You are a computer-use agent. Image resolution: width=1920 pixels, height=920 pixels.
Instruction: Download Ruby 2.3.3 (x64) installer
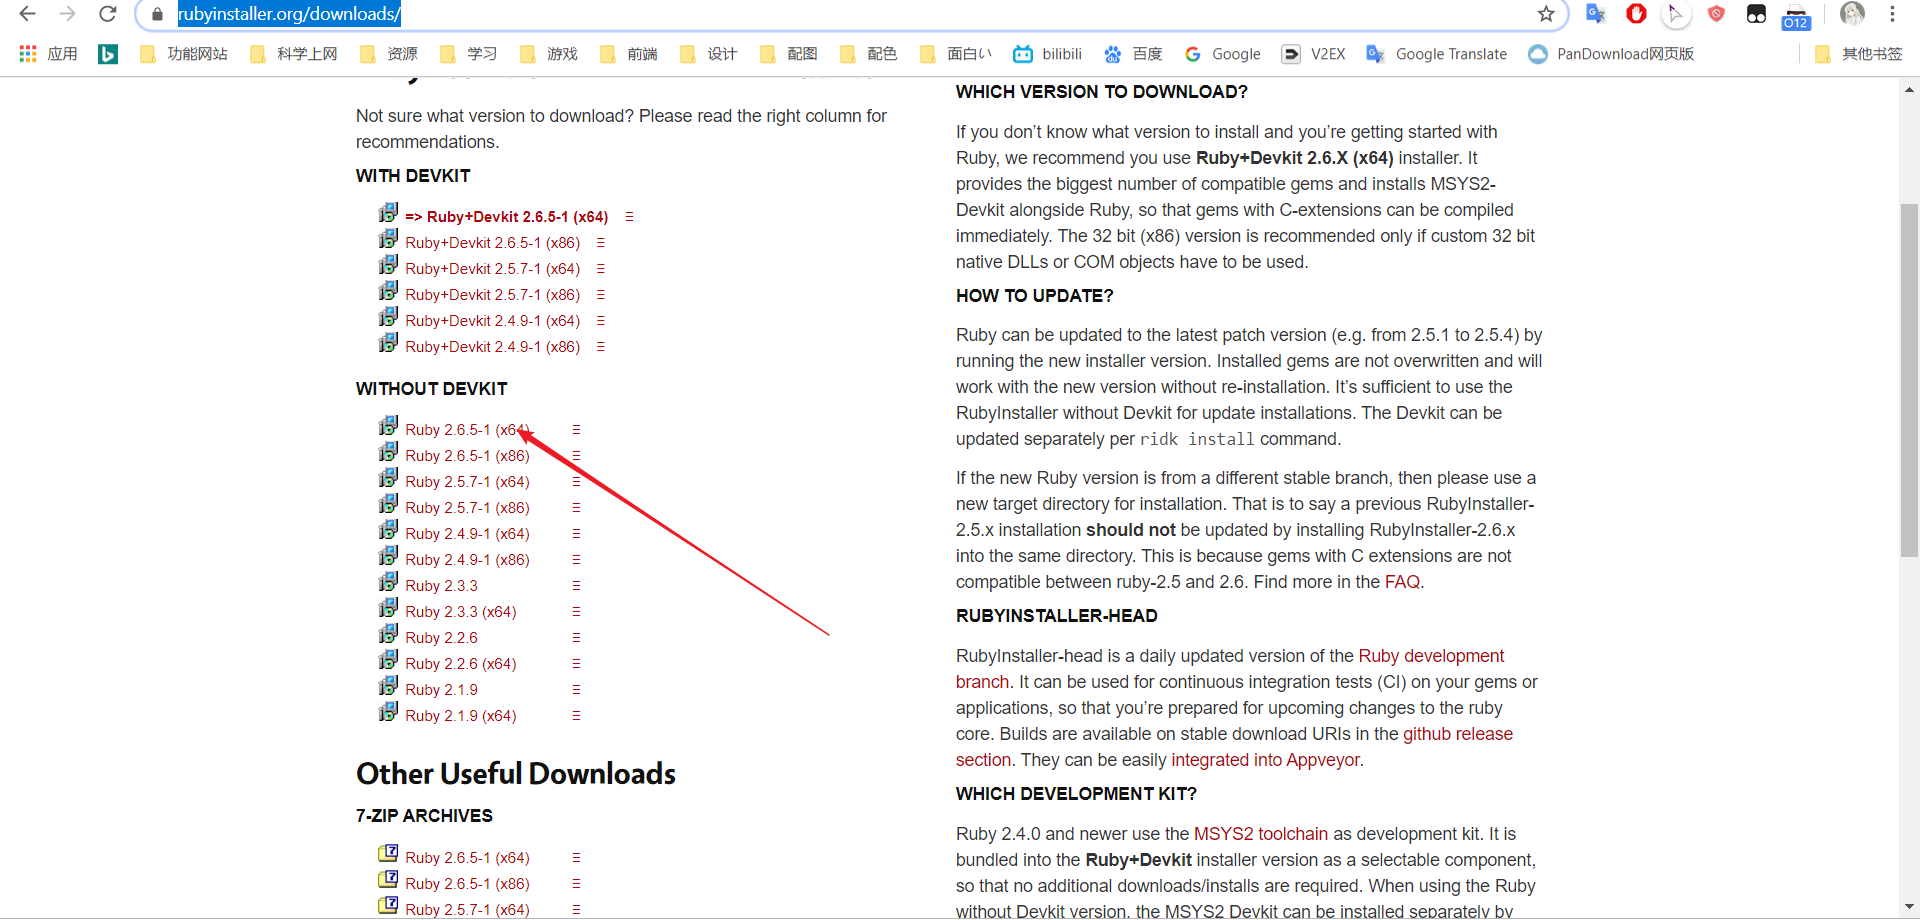(x=461, y=612)
